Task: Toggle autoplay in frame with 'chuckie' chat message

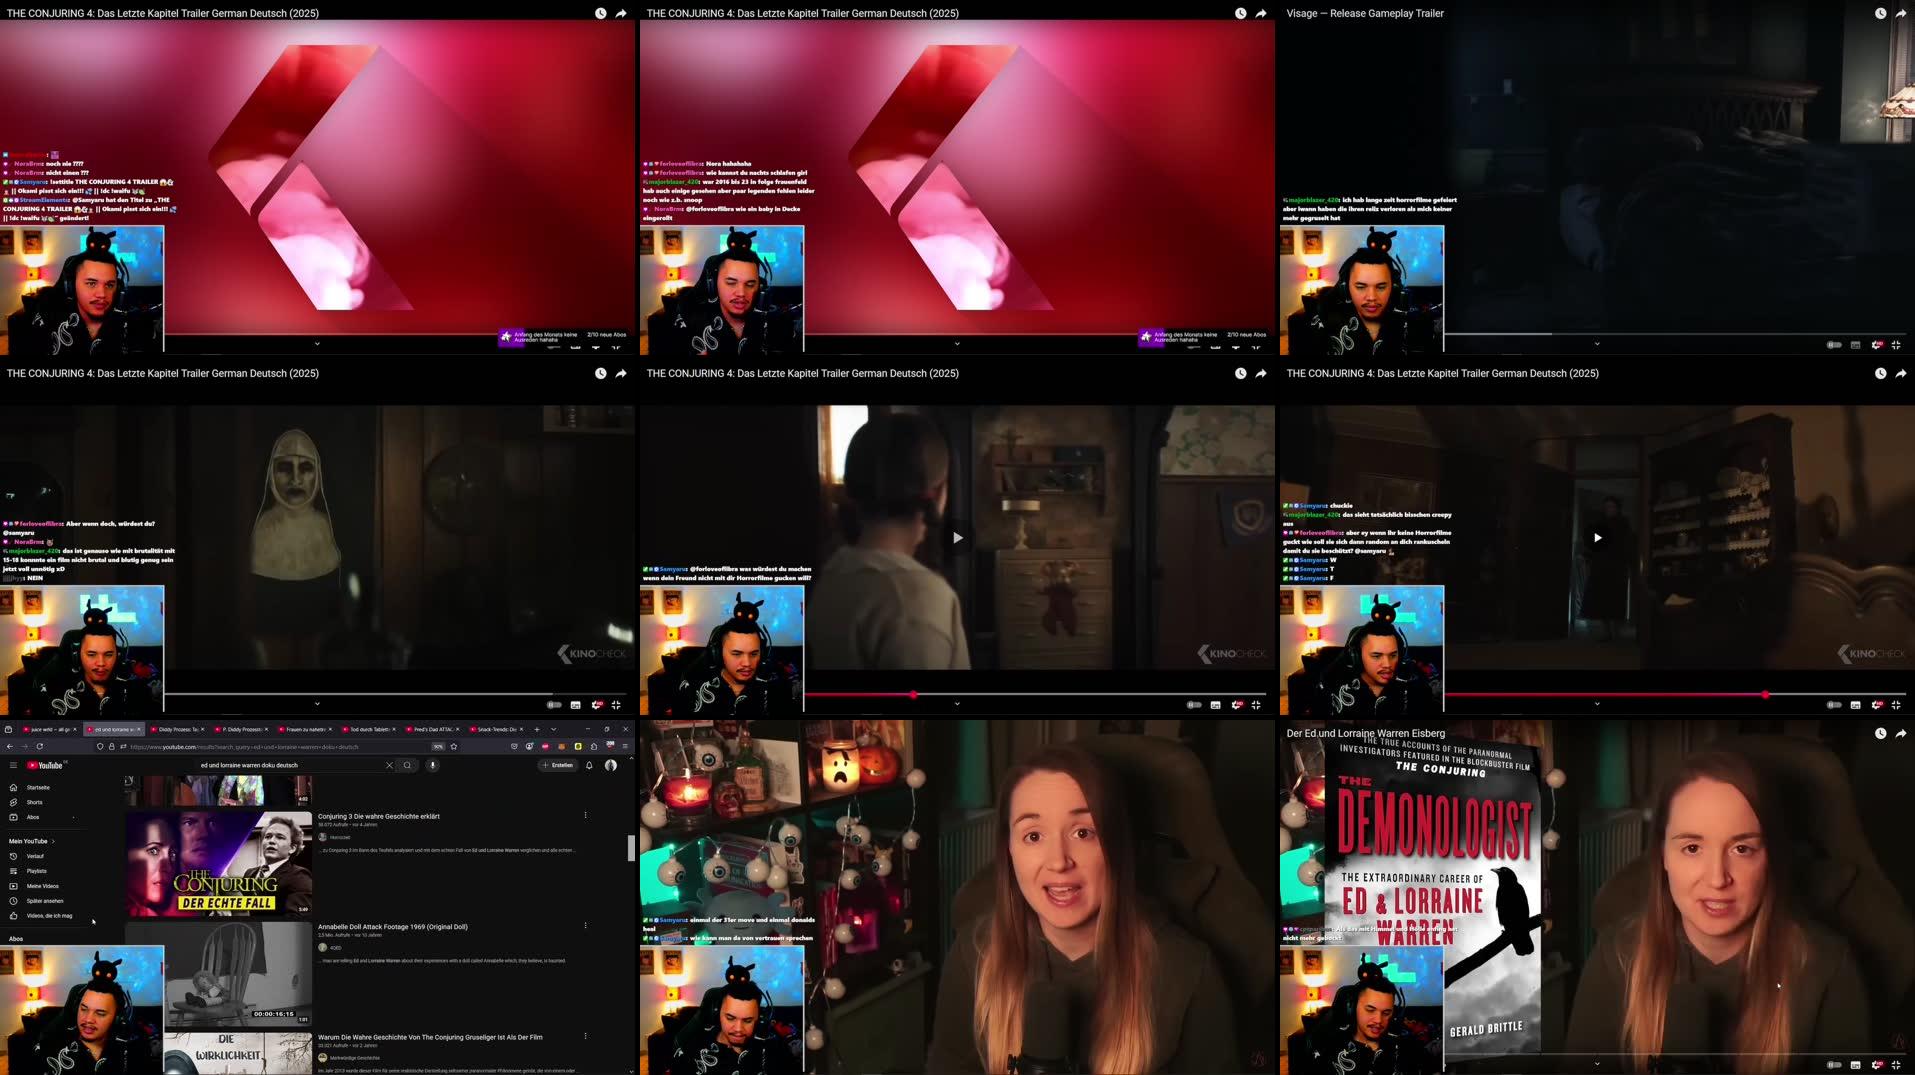Action: [1834, 705]
